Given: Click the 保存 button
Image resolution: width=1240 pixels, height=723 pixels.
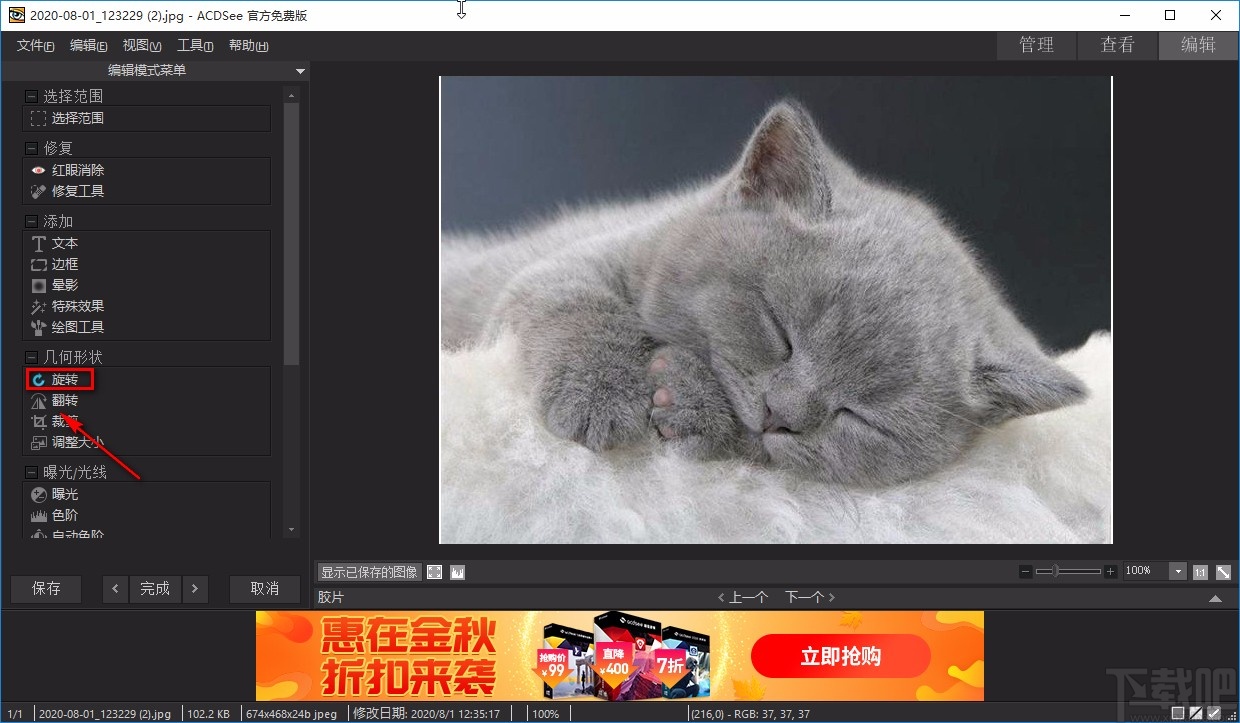Looking at the screenshot, I should click(46, 589).
